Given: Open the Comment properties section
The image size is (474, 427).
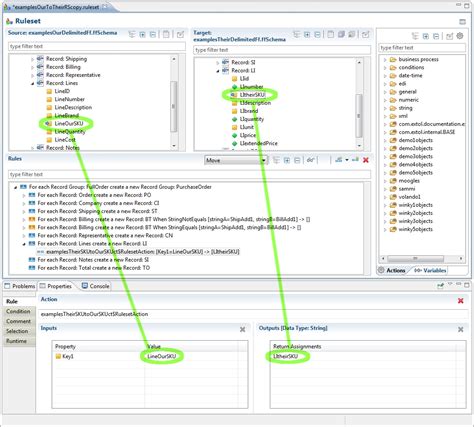Looking at the screenshot, I should [x=18, y=321].
